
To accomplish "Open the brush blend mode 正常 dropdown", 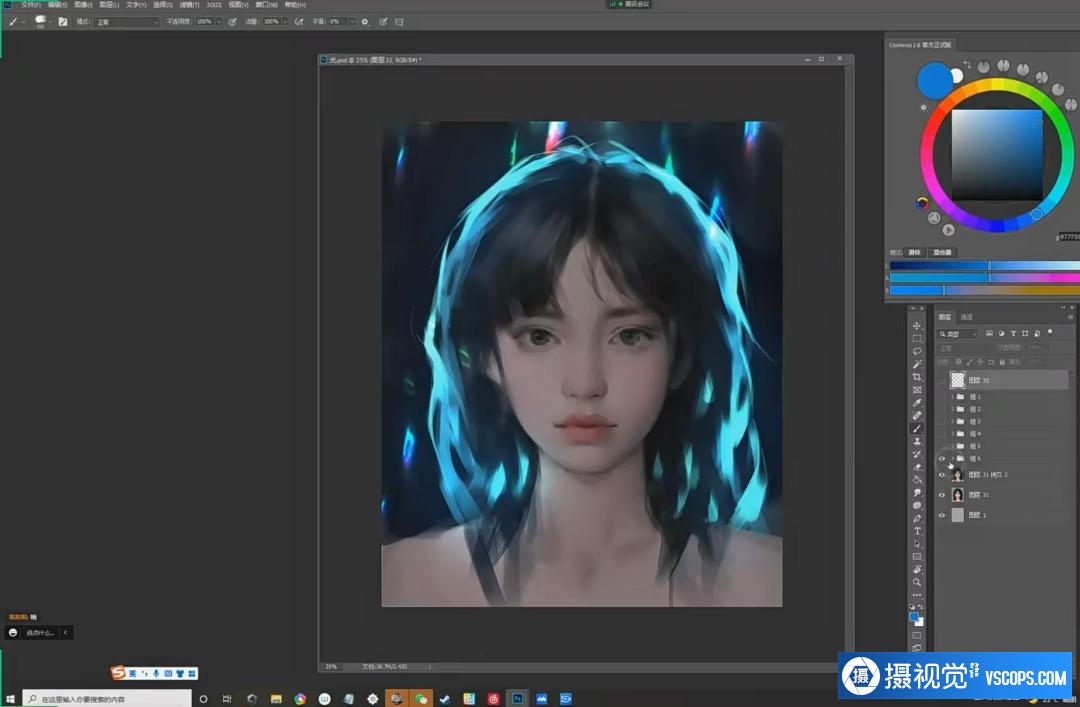I will coord(127,22).
